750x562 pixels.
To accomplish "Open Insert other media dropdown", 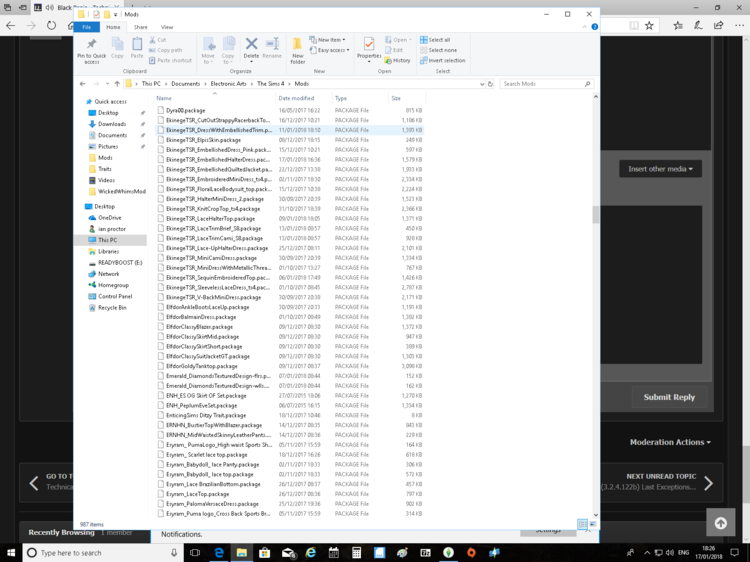I will pos(661,169).
